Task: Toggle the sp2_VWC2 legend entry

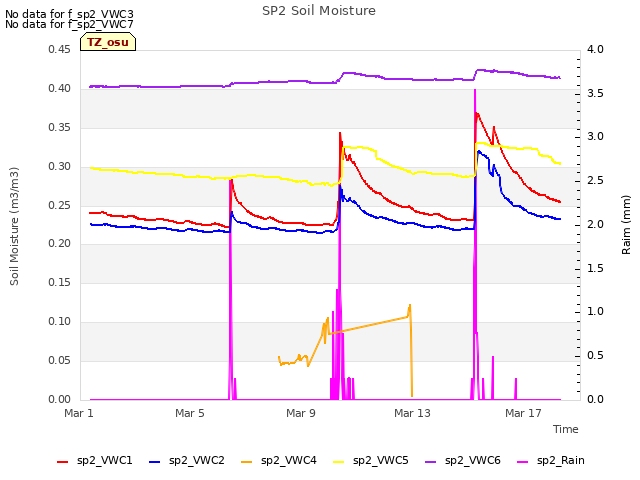Action: tap(187, 460)
